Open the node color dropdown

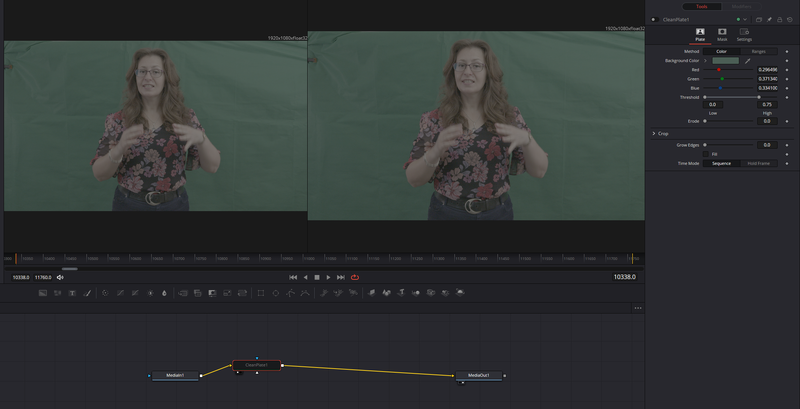pos(743,19)
